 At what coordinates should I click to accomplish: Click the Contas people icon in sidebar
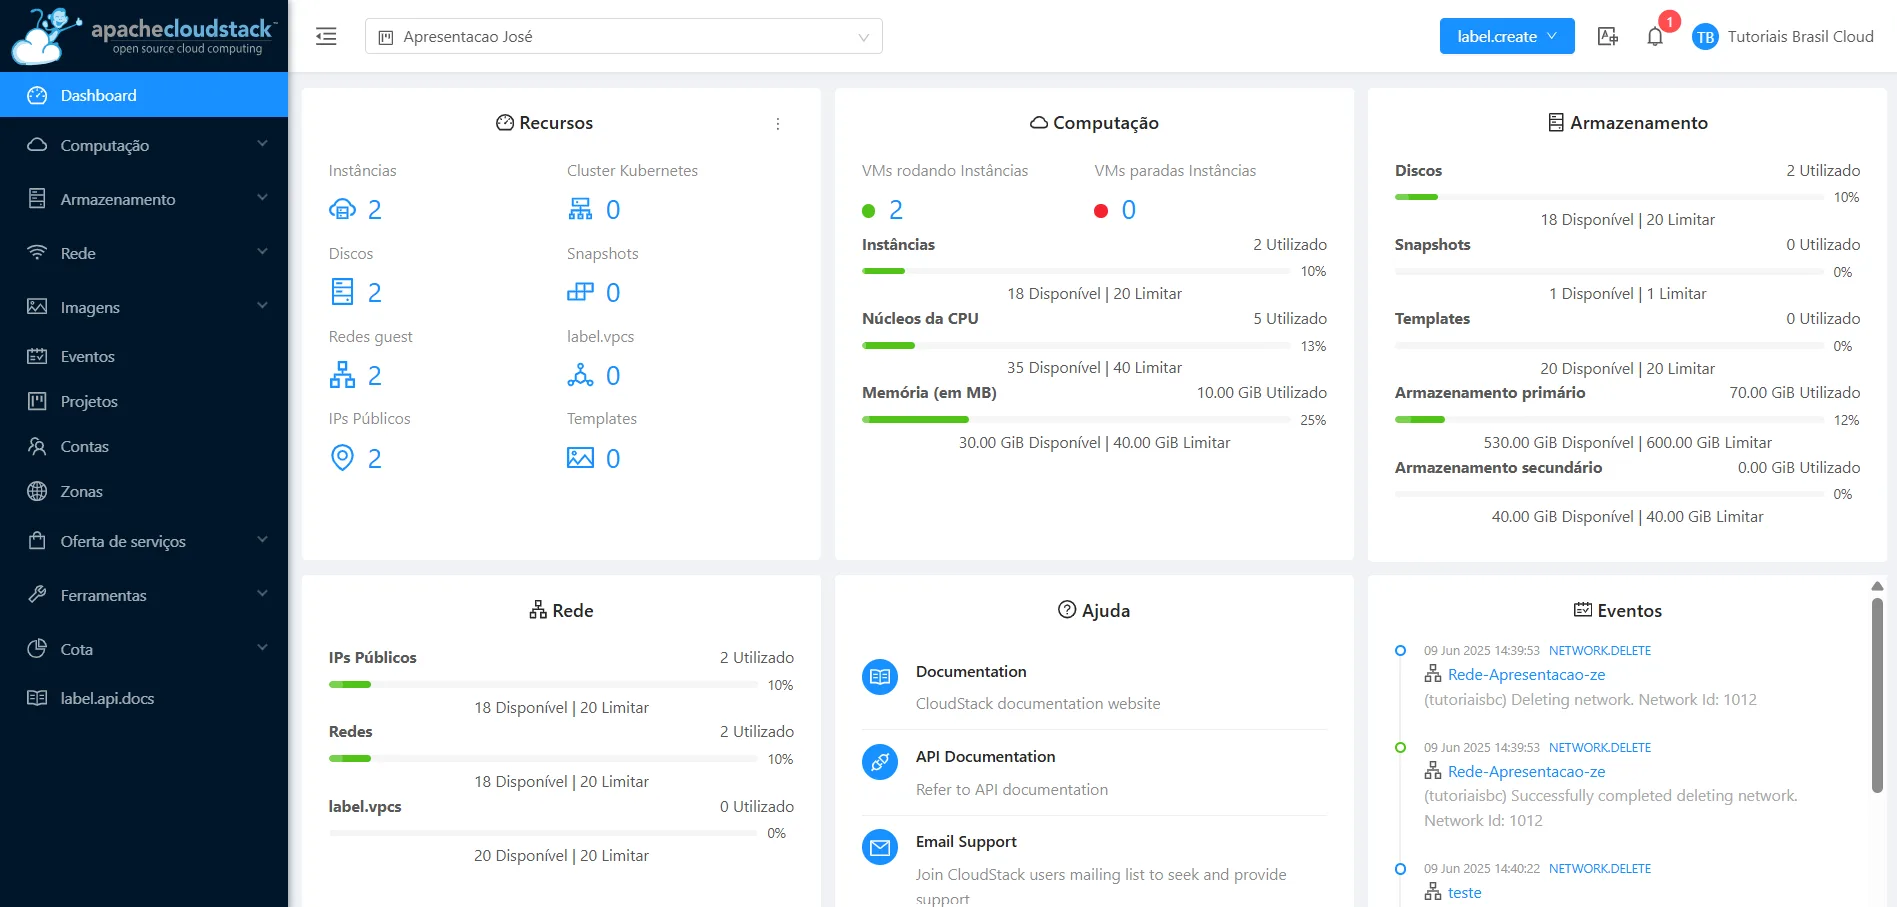point(37,446)
